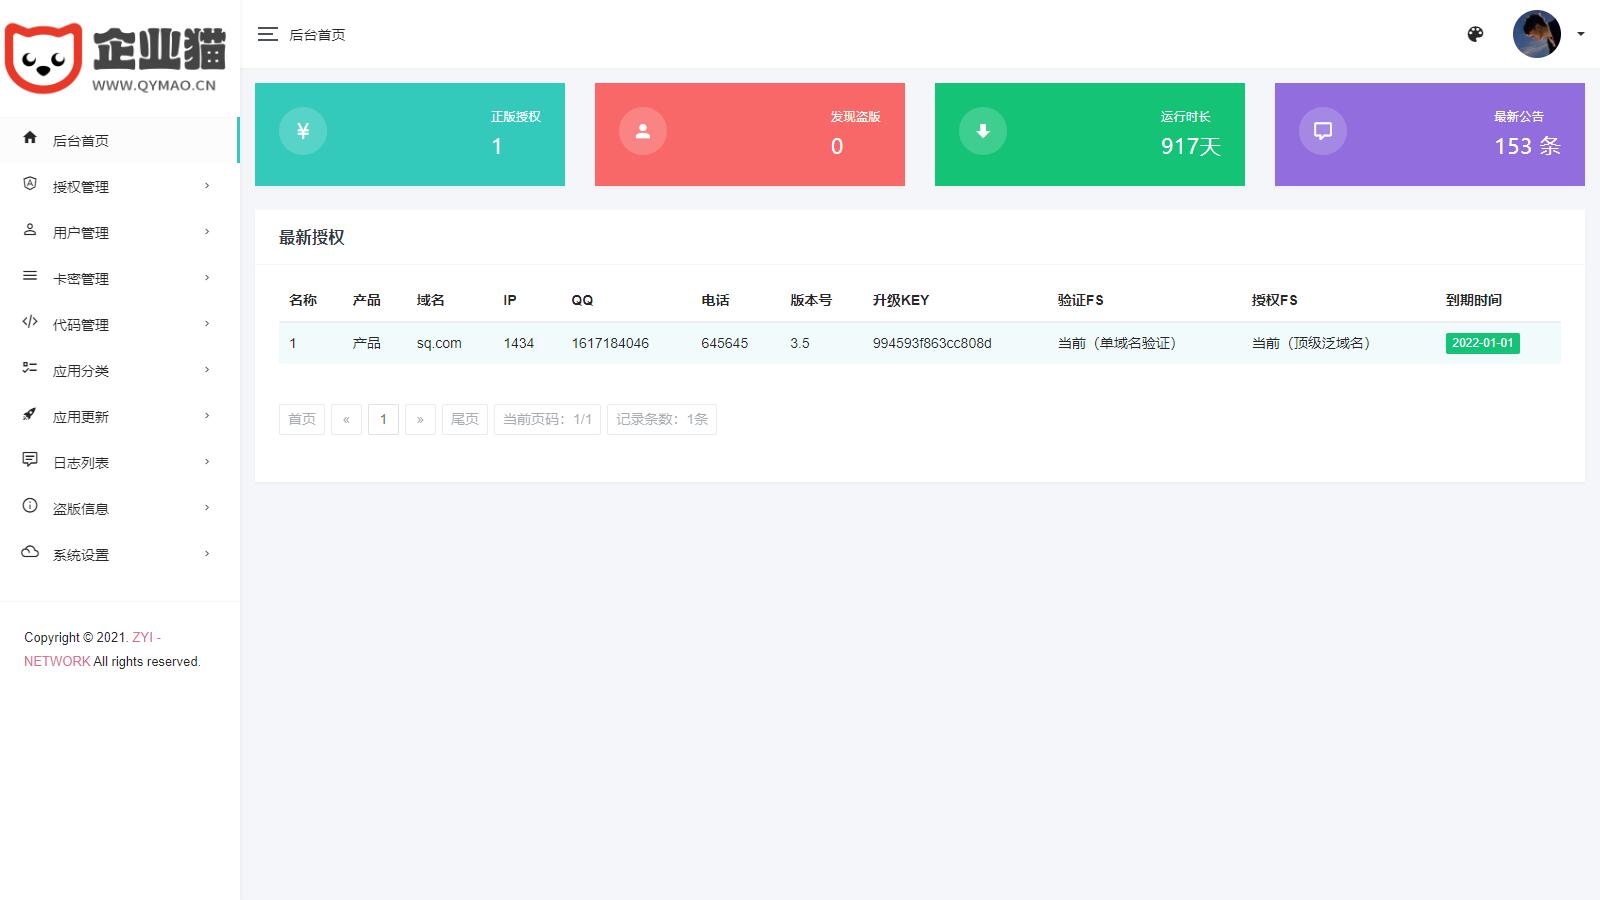Screen dimensions: 1600x900
Task: Click the QQ number 1617184046
Action: point(610,343)
